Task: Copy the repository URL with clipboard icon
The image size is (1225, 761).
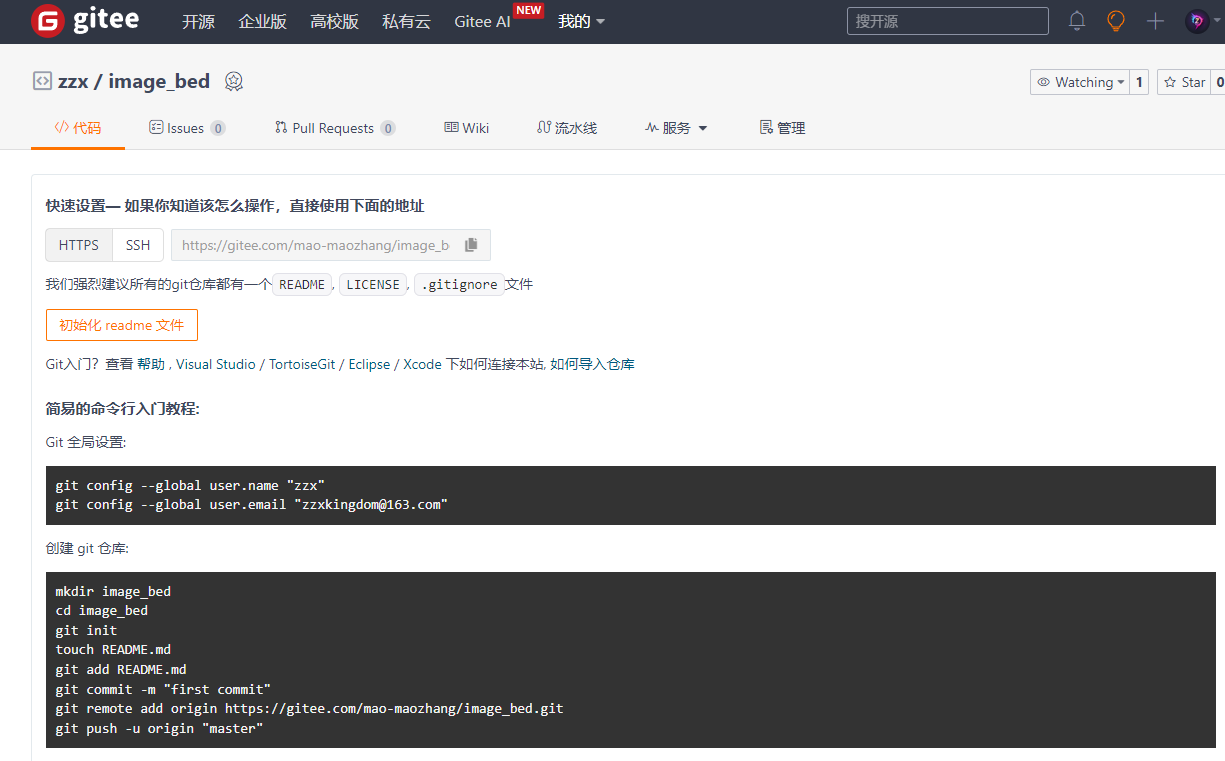Action: [470, 243]
